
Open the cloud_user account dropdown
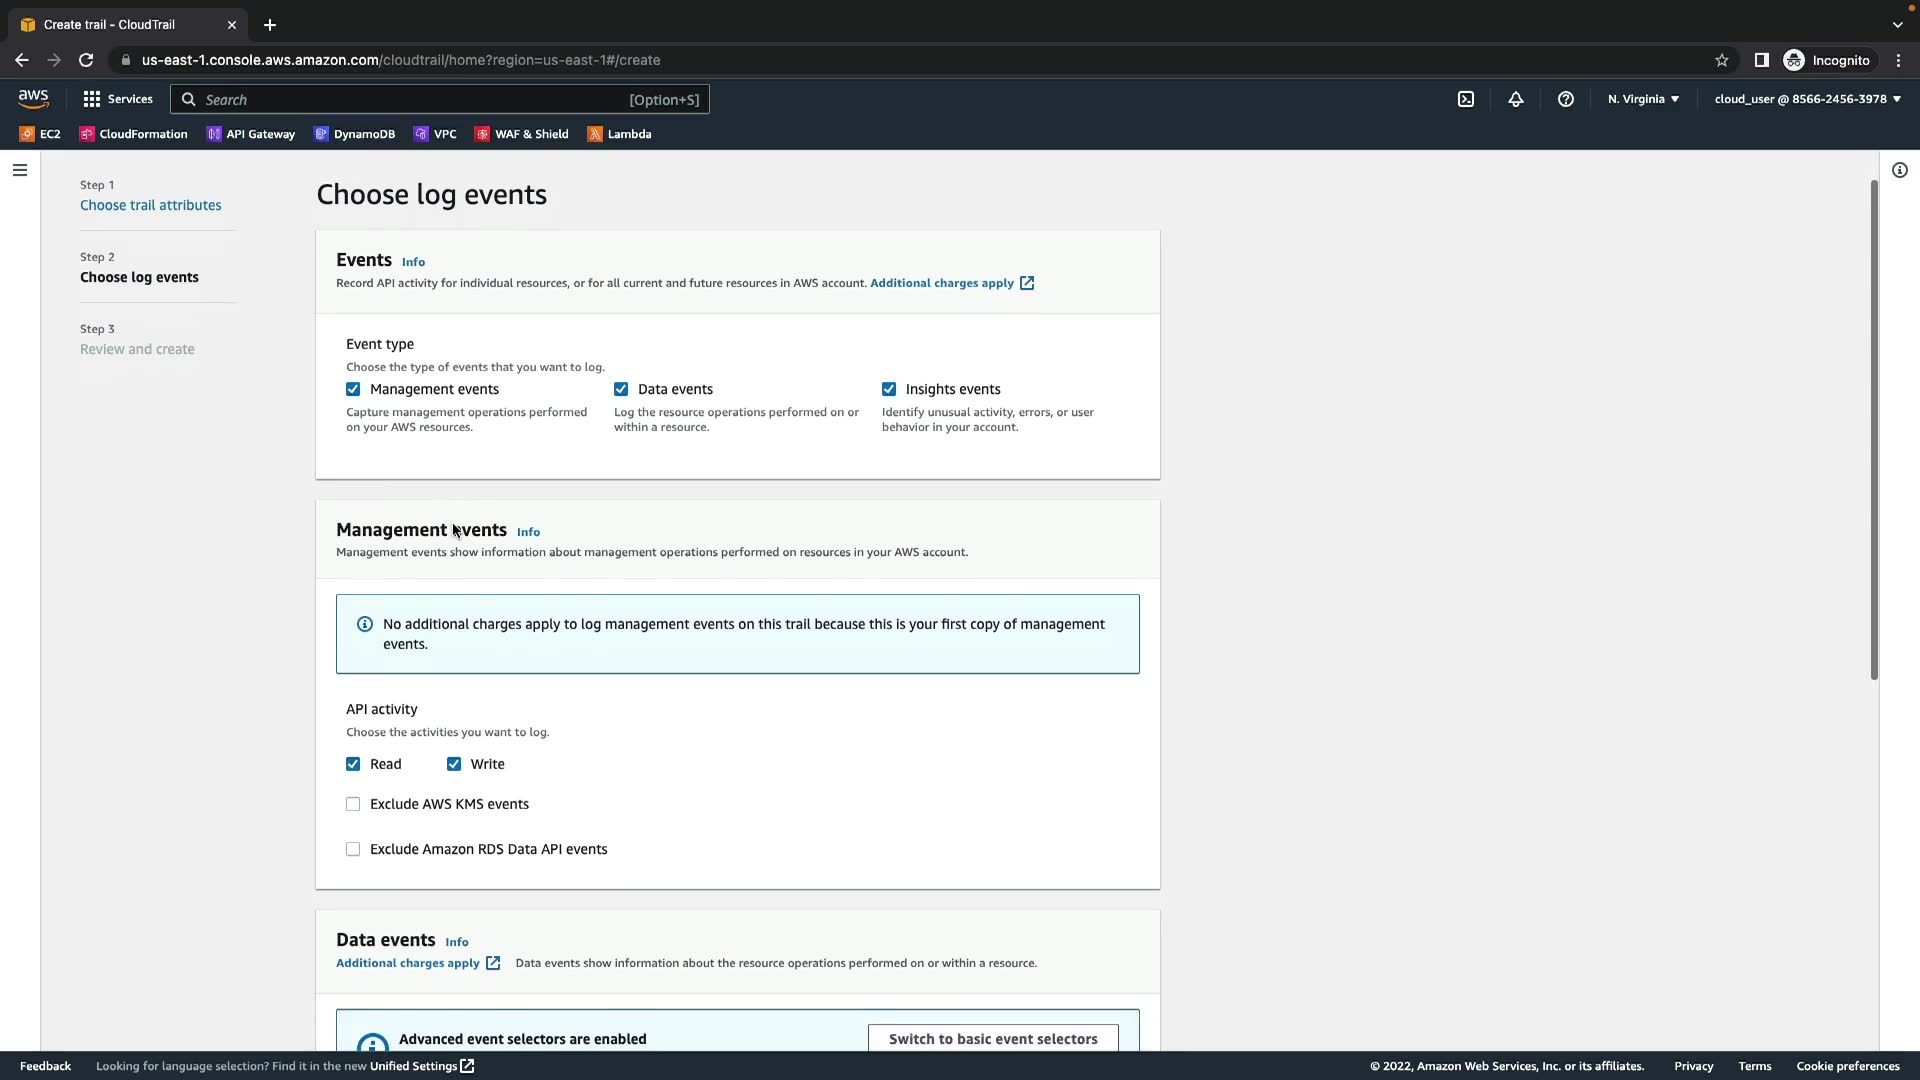[x=1807, y=99]
